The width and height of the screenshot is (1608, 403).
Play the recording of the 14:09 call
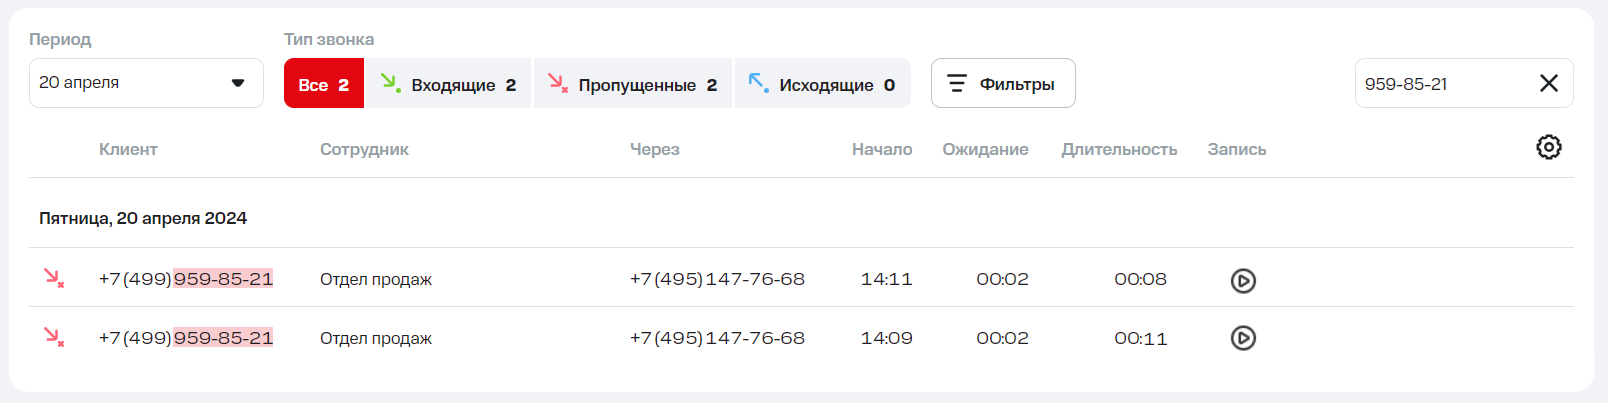(1243, 339)
